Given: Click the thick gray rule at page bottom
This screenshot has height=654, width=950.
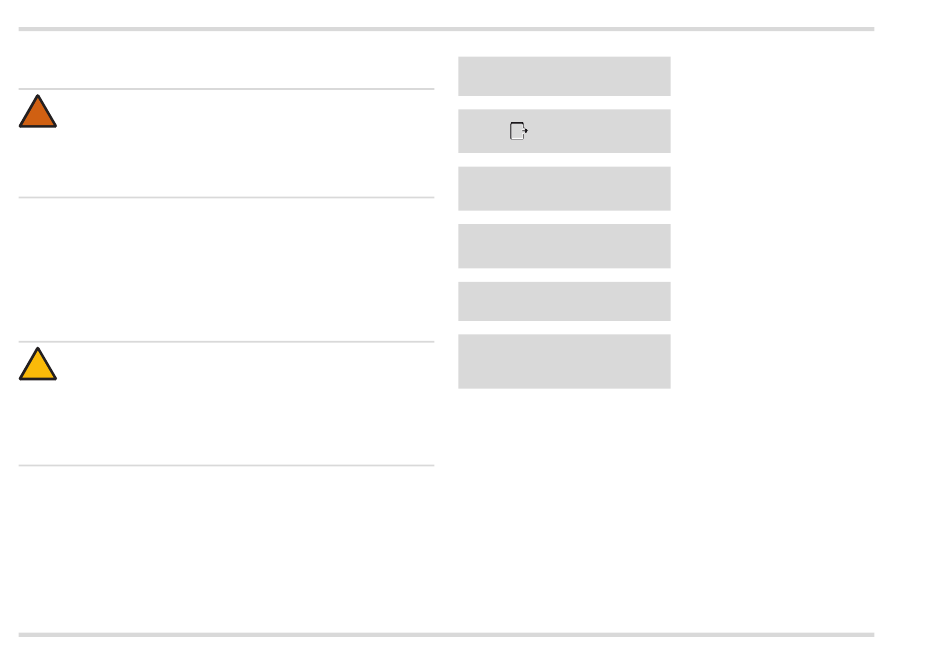Looking at the screenshot, I should [x=446, y=634].
